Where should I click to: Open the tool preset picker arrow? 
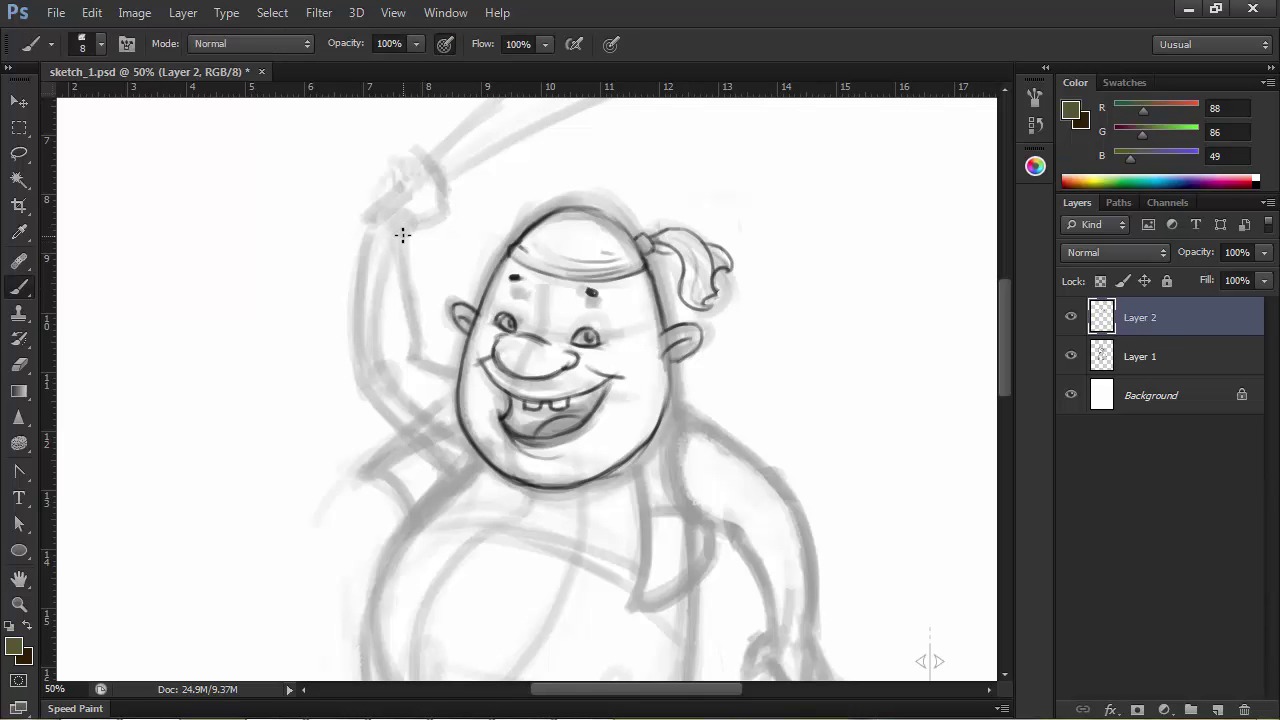point(51,44)
